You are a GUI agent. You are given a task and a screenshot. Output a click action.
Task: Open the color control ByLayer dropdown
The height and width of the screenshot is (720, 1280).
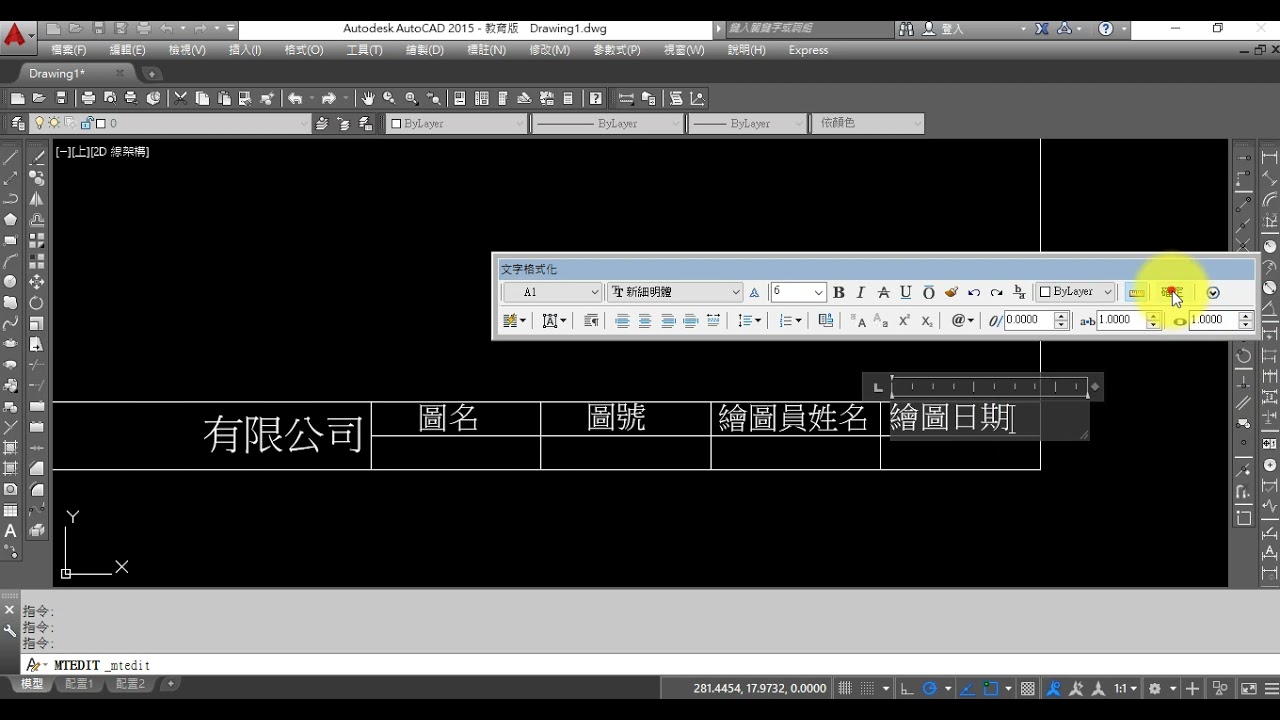[456, 124]
